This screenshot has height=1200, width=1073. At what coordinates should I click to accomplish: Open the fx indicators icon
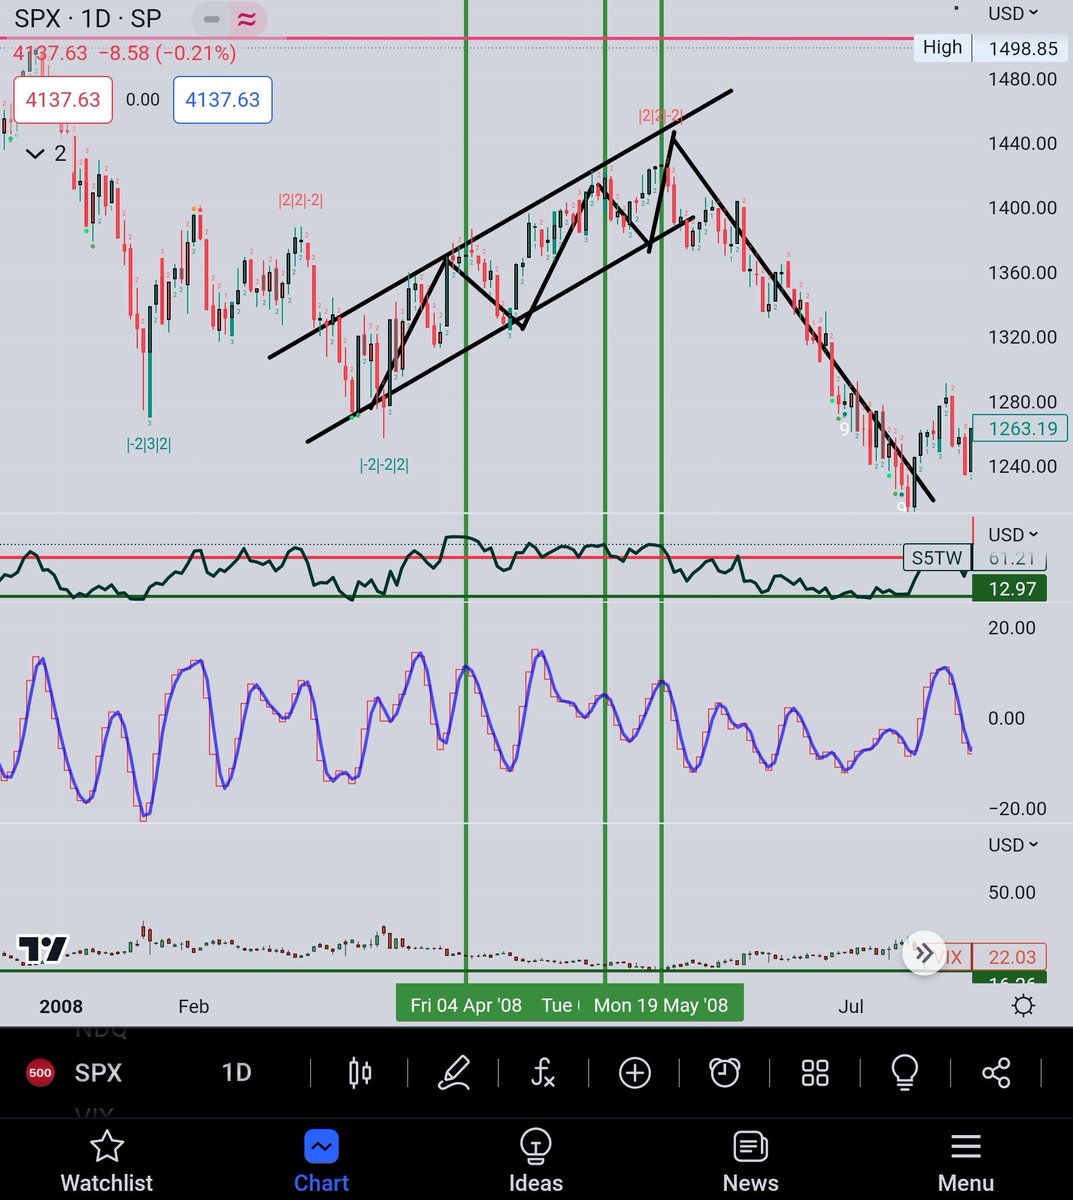coord(543,1072)
